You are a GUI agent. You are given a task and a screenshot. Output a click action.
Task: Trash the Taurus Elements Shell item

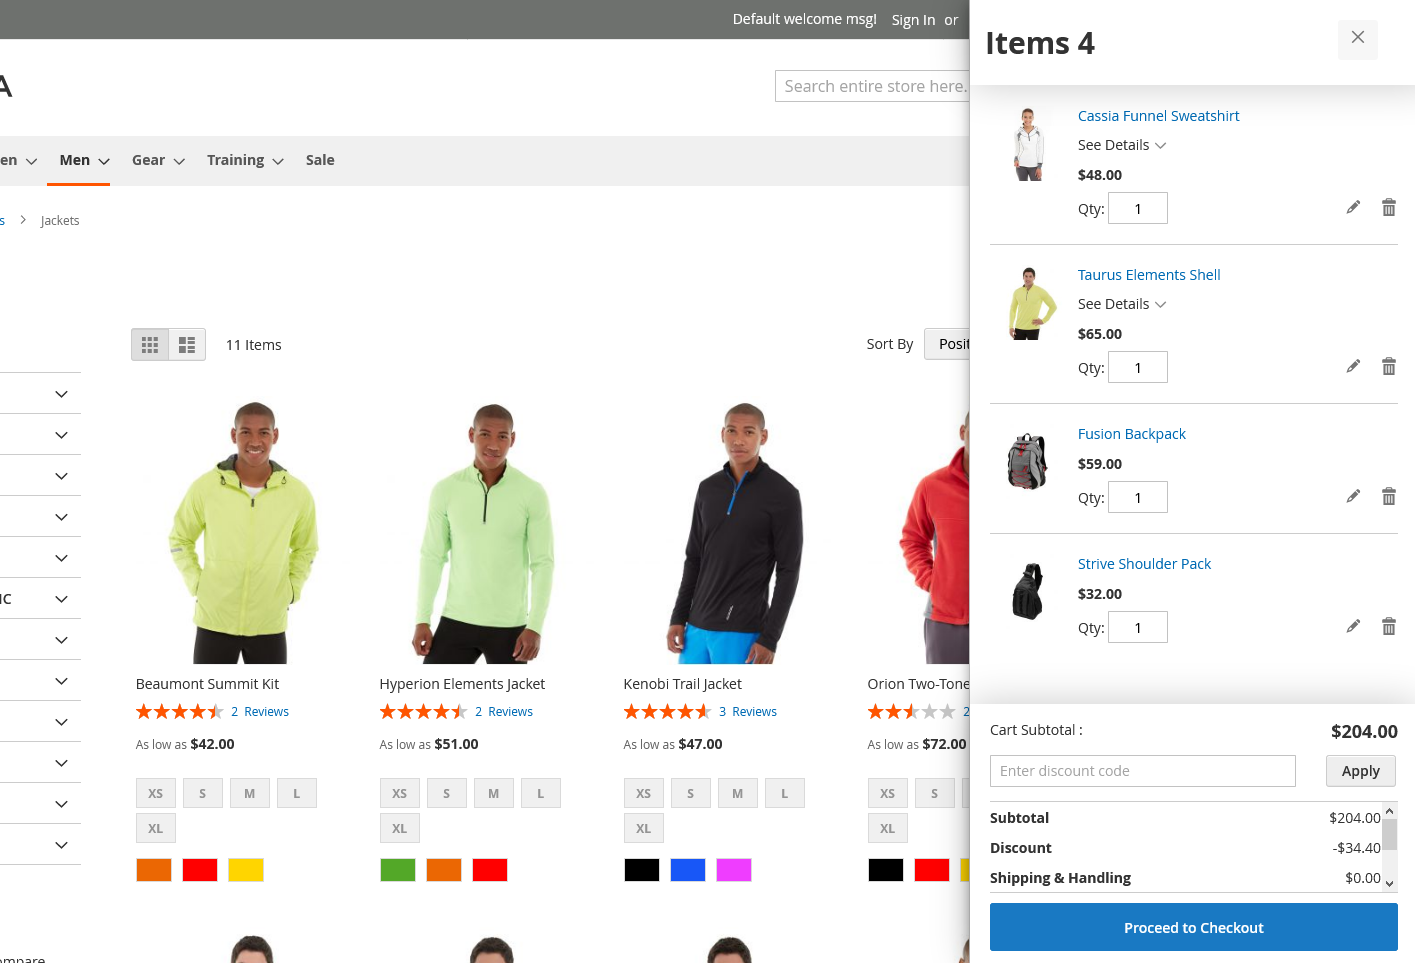(1388, 367)
